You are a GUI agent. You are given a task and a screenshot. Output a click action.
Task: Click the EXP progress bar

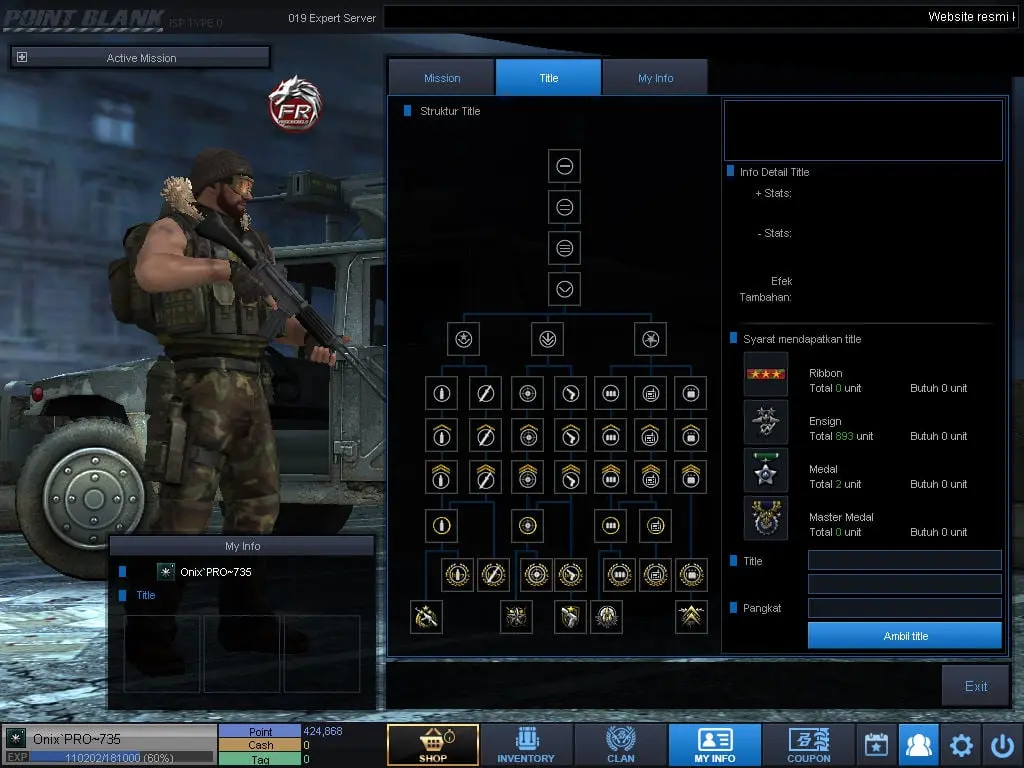[x=122, y=758]
